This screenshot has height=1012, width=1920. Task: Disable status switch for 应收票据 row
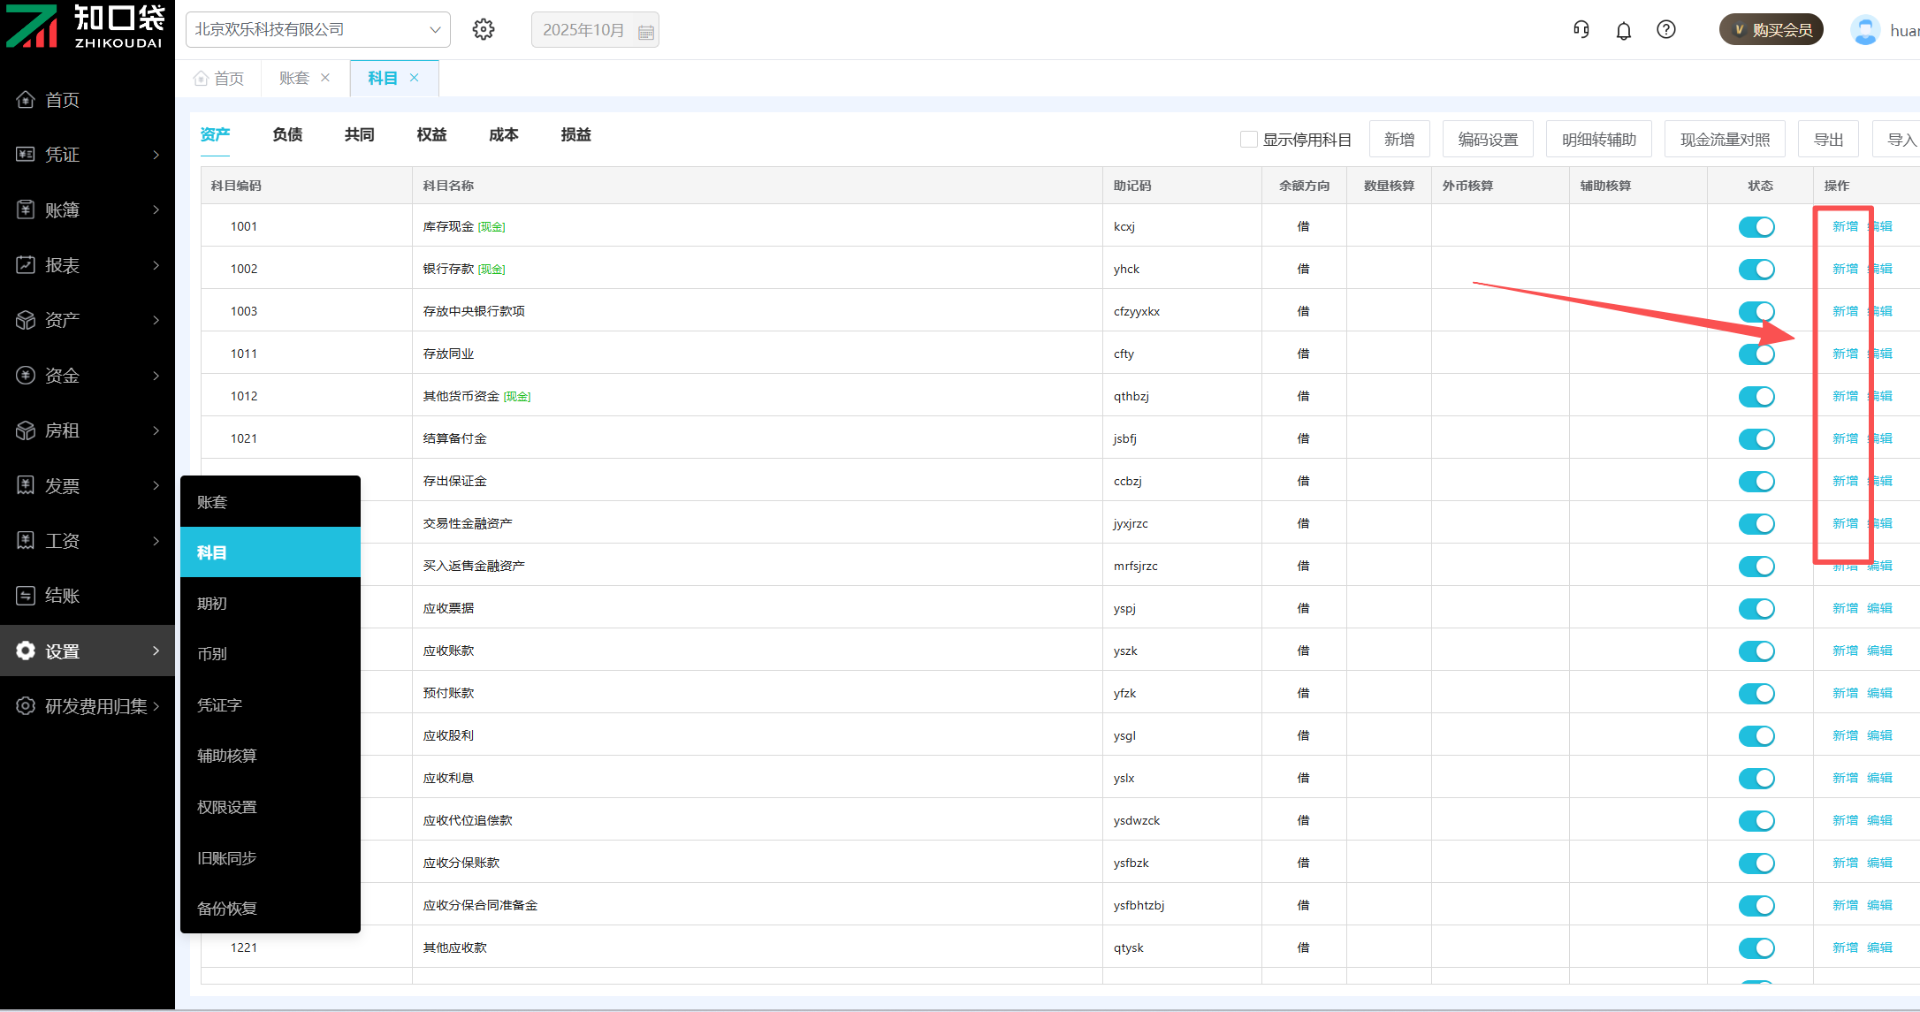[1756, 609]
